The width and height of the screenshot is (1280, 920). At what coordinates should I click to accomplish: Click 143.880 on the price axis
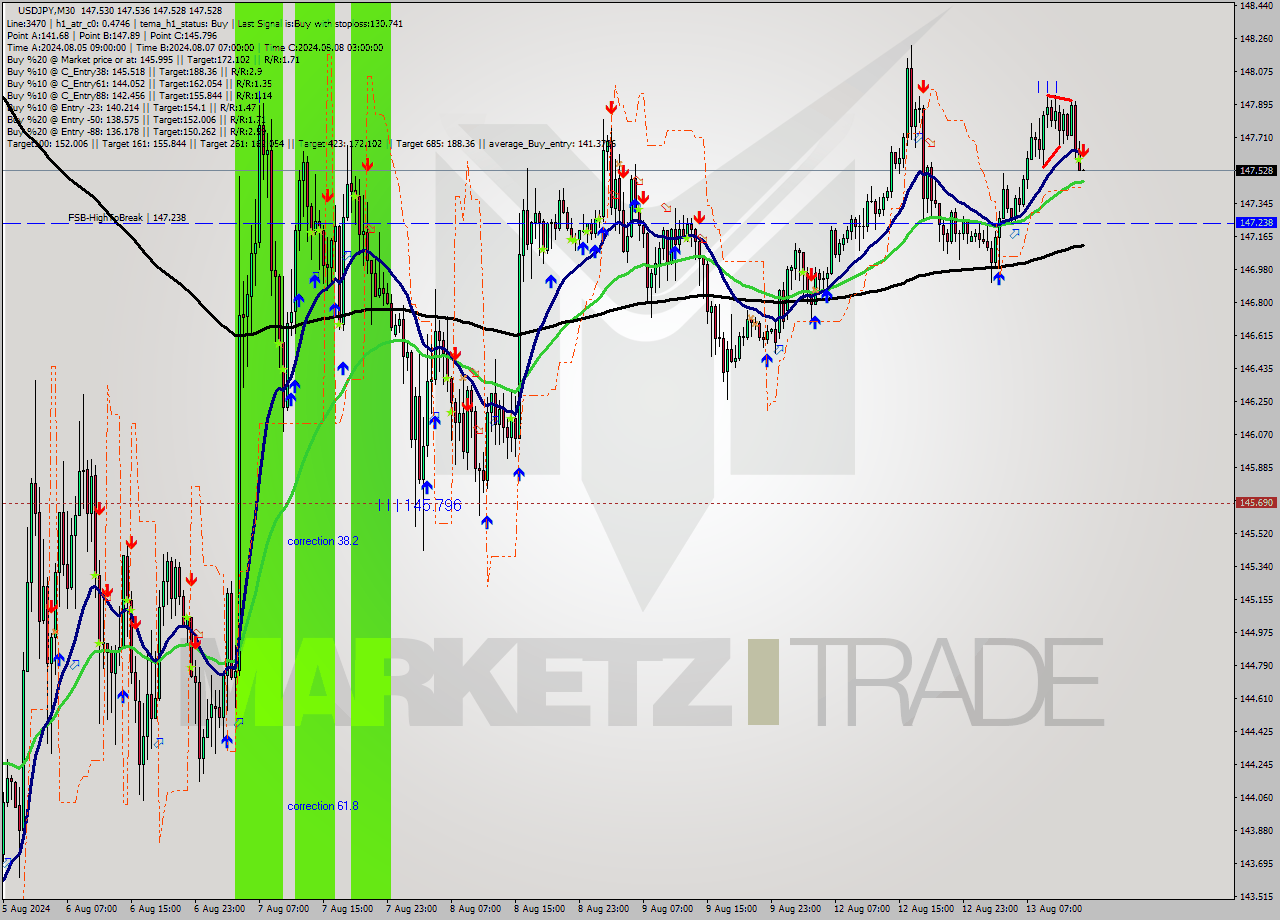tap(1256, 831)
